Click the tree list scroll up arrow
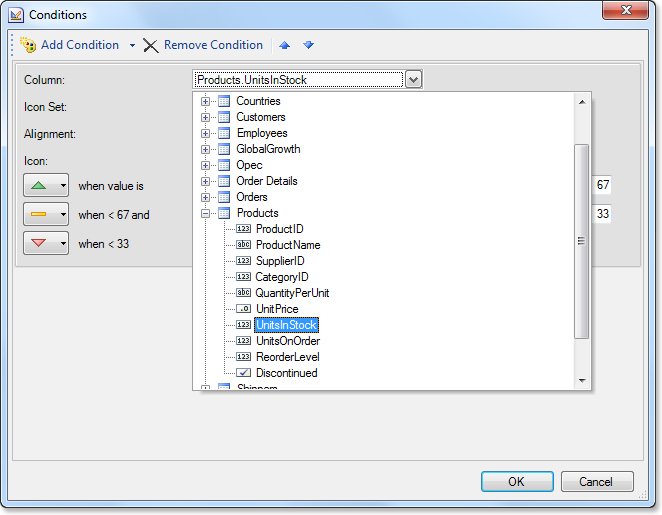This screenshot has height=515, width=662. (582, 102)
